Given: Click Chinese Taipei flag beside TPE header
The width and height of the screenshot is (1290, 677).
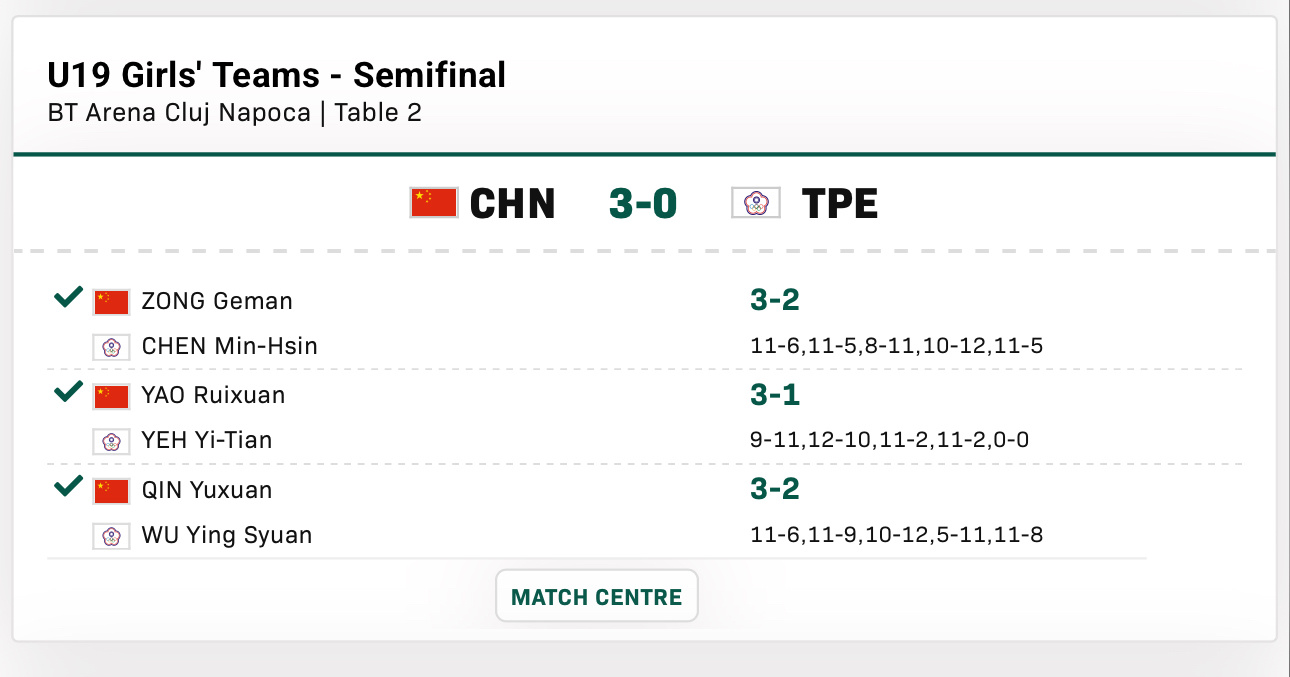Looking at the screenshot, I should [x=756, y=203].
